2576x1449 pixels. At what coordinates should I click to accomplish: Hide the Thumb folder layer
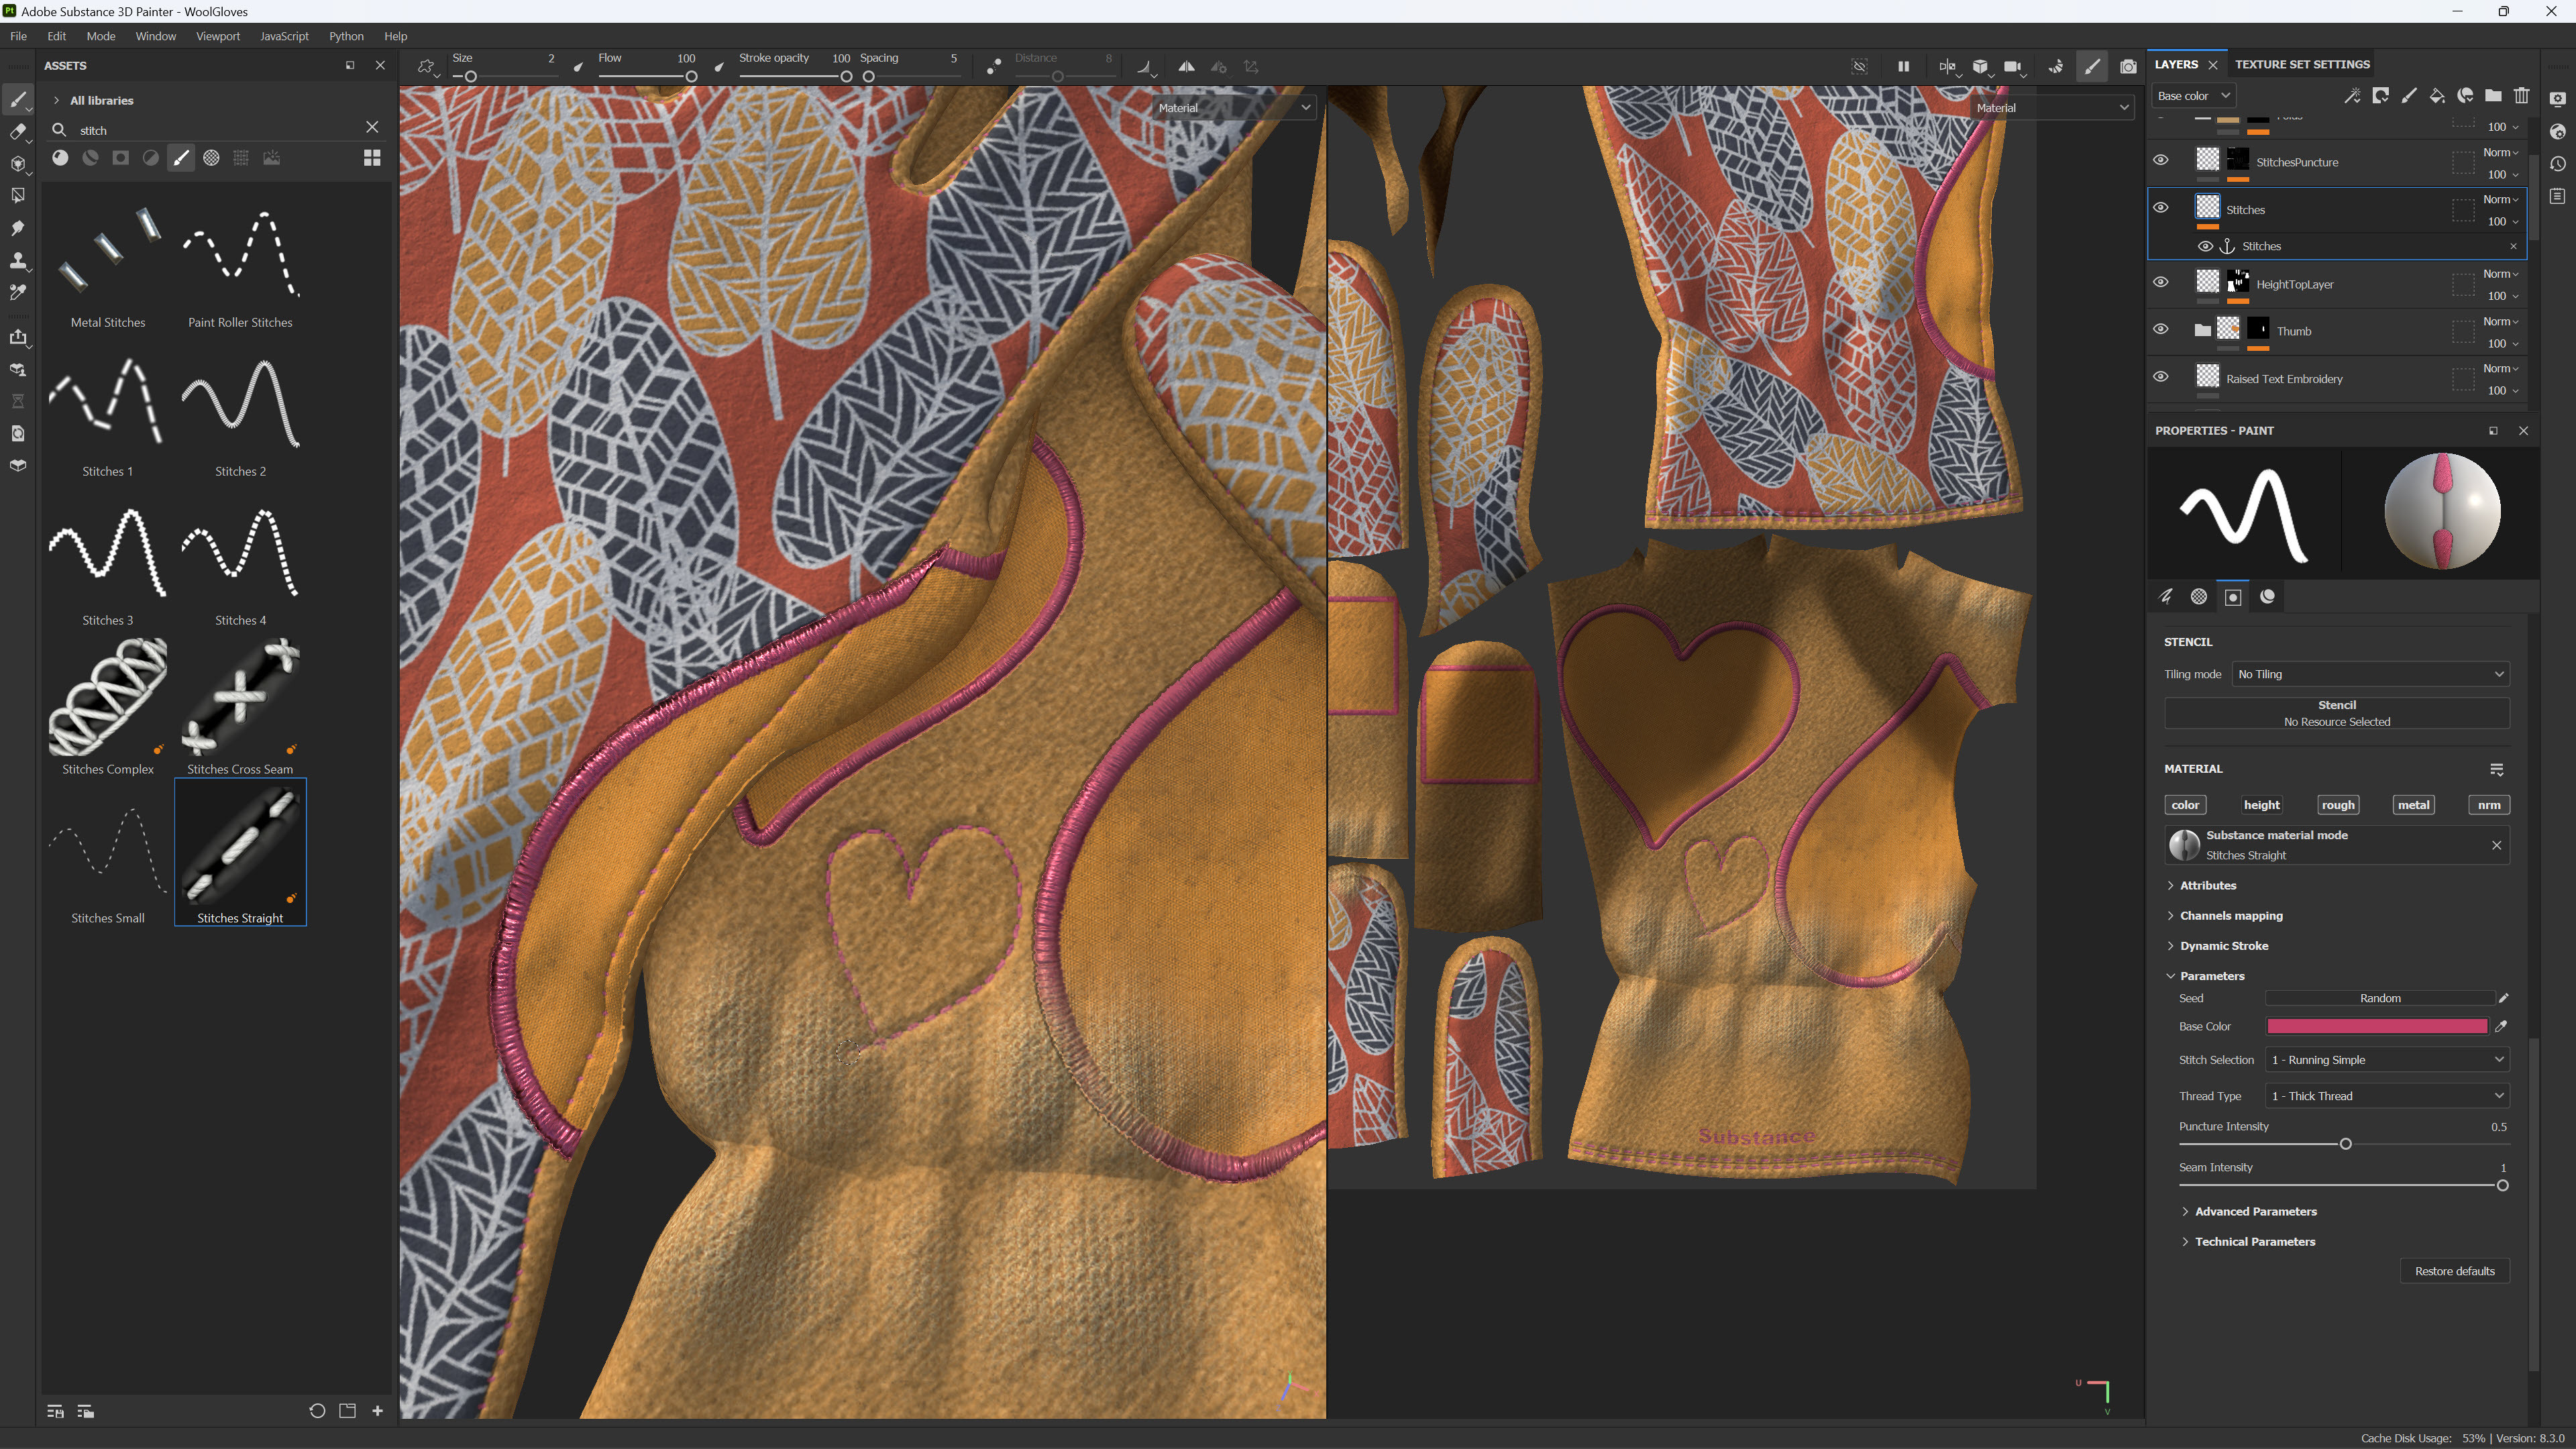(x=2160, y=330)
